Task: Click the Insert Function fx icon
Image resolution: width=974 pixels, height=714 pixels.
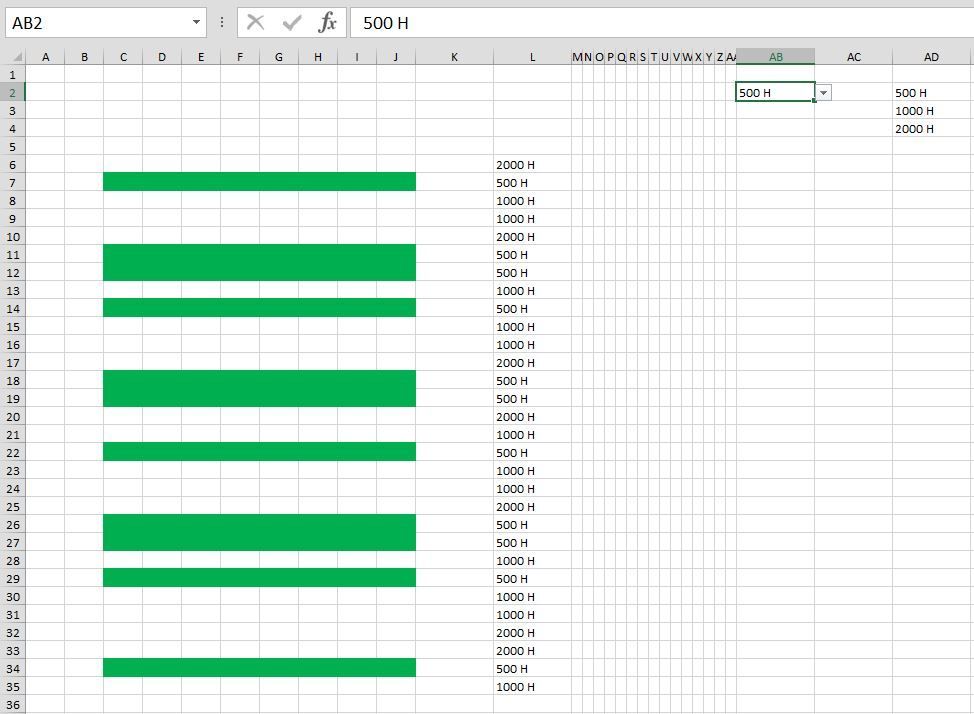Action: (x=327, y=23)
